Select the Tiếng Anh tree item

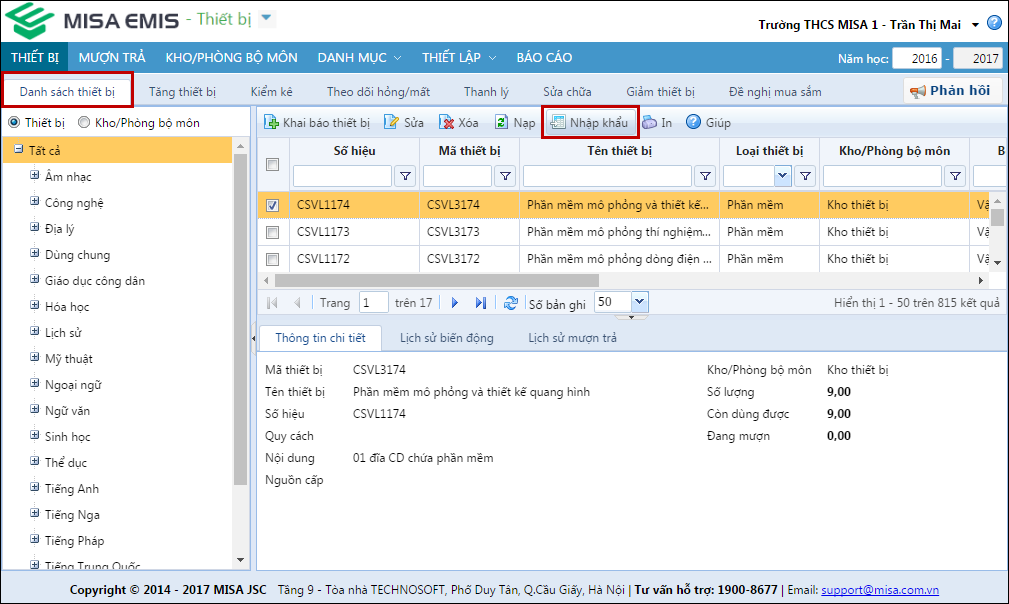tap(72, 488)
